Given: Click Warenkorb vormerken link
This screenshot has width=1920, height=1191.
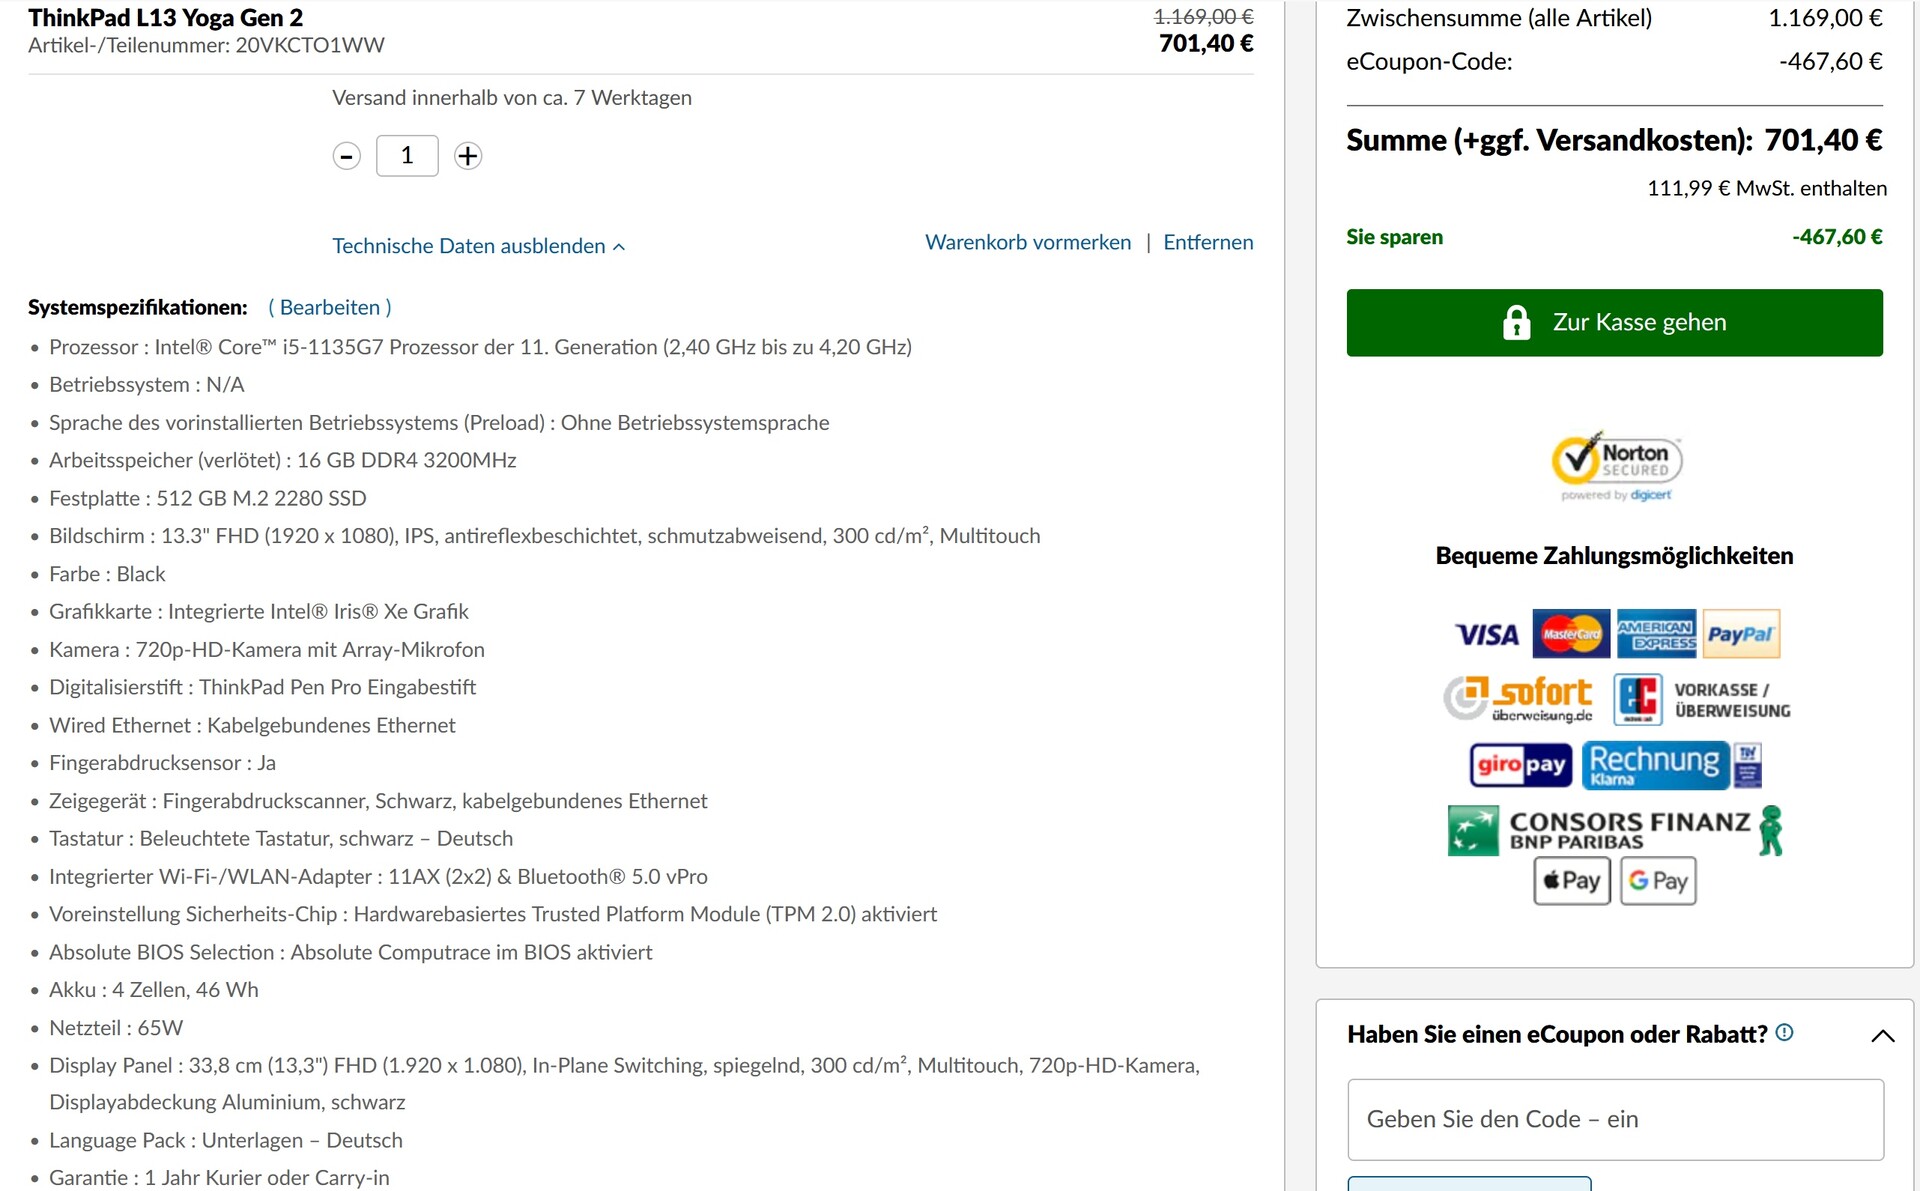Looking at the screenshot, I should 1027,242.
